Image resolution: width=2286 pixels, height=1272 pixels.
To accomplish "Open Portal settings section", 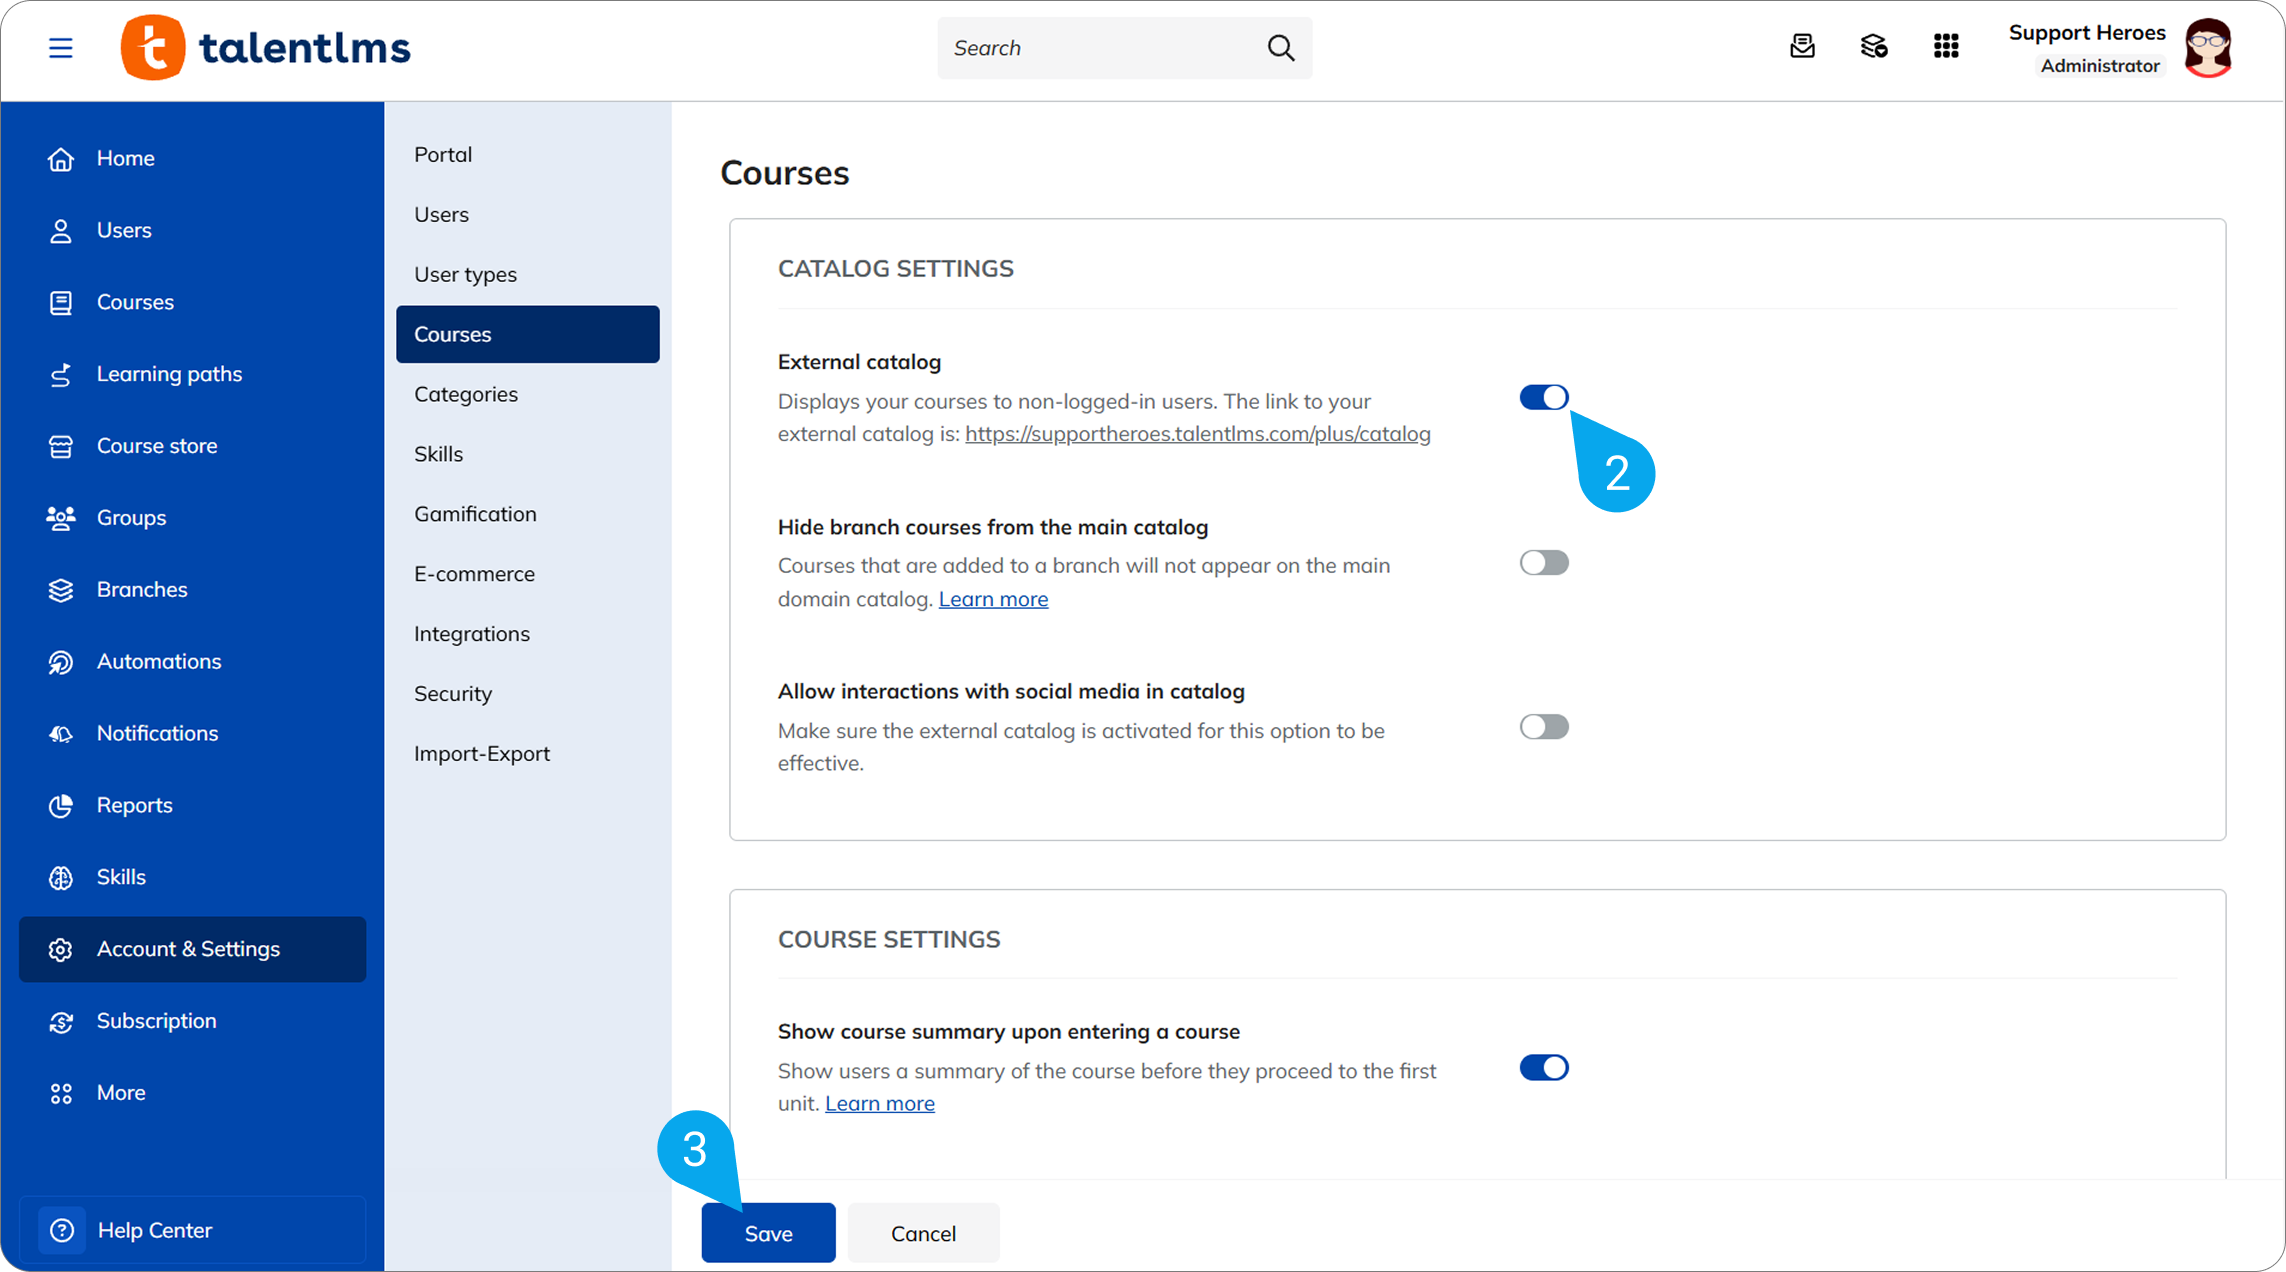I will click(527, 155).
